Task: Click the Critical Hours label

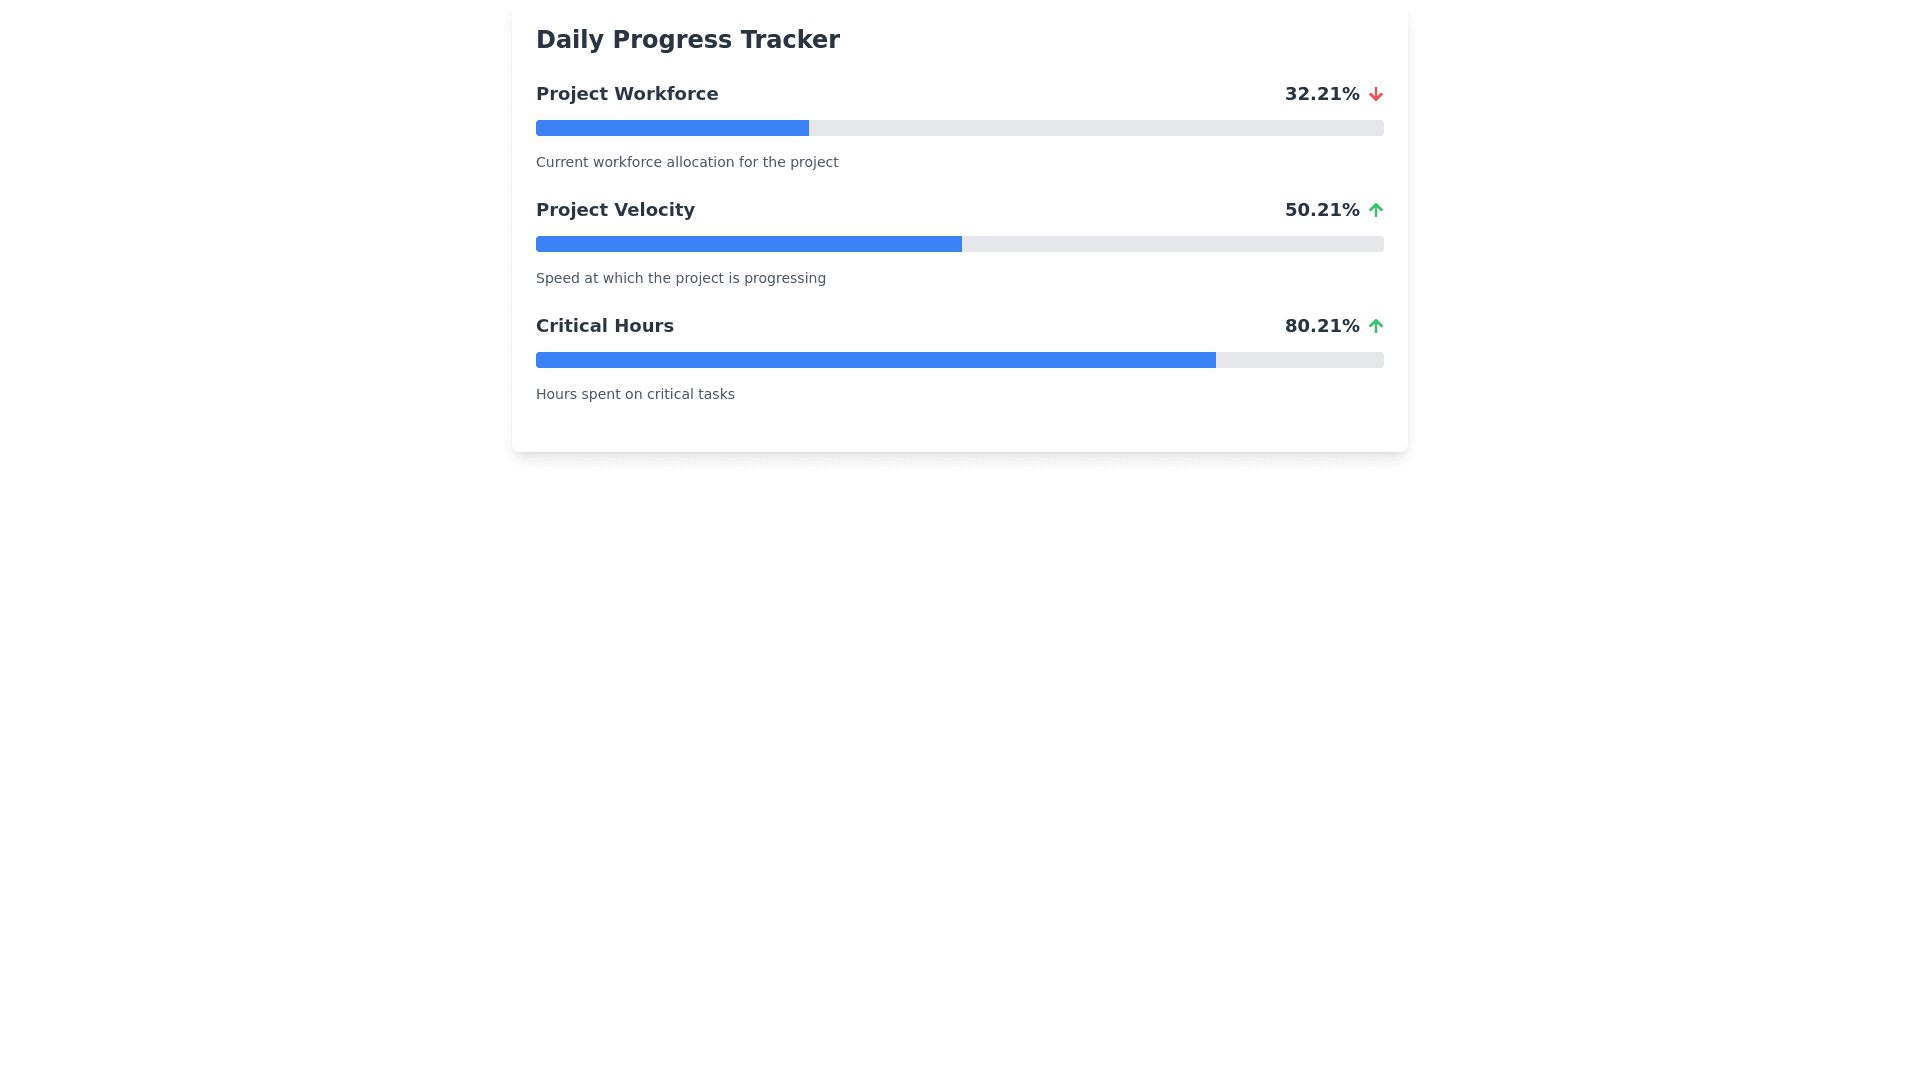Action: 604,326
